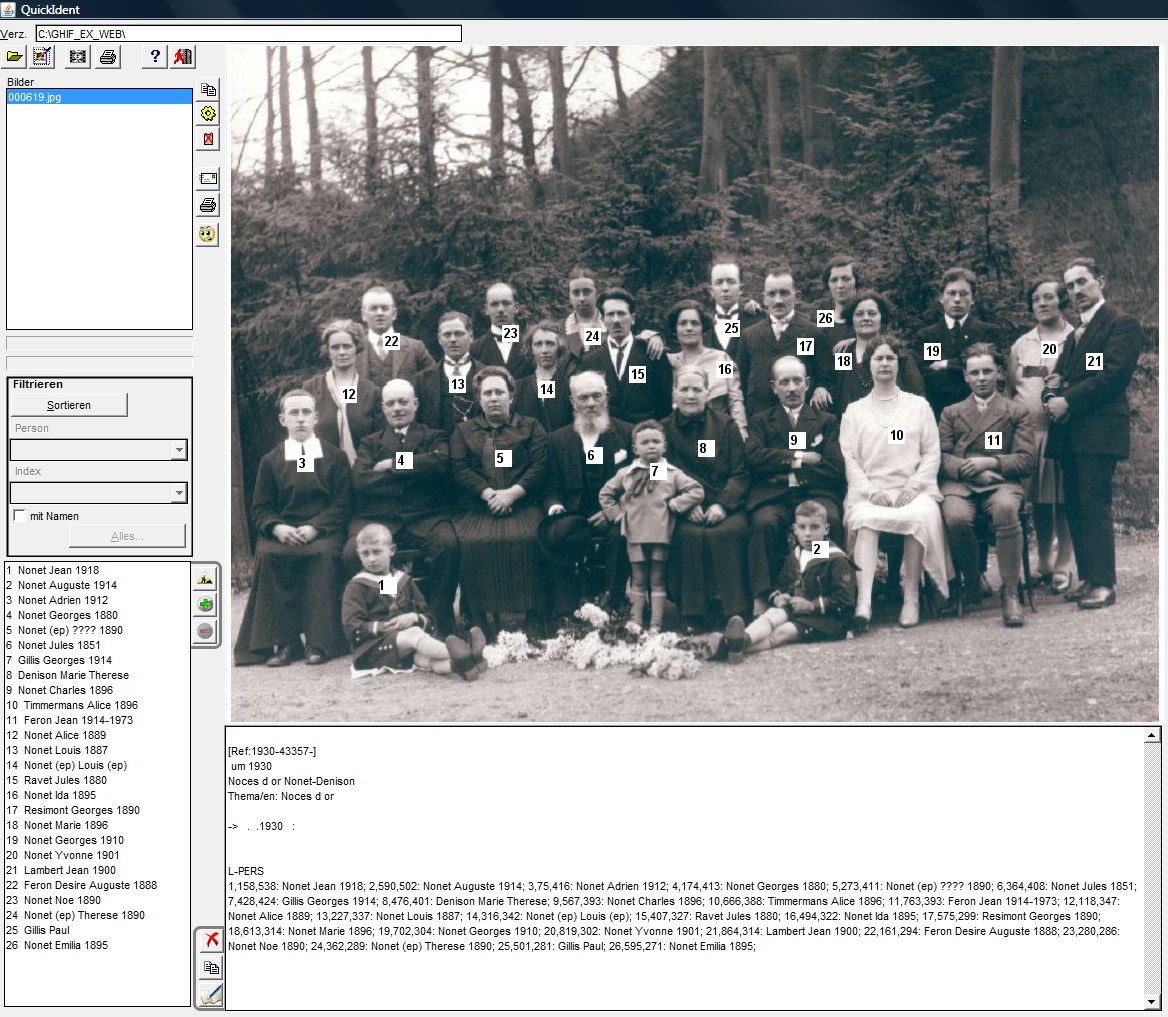This screenshot has width=1168, height=1017.
Task: Click the yellow gear settings icon
Action: pos(208,114)
